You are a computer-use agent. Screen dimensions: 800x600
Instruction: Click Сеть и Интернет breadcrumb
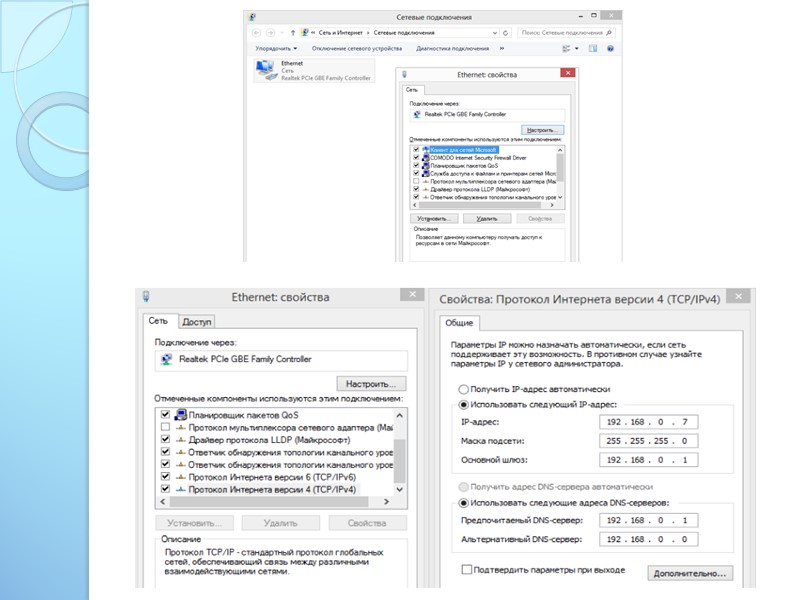340,33
